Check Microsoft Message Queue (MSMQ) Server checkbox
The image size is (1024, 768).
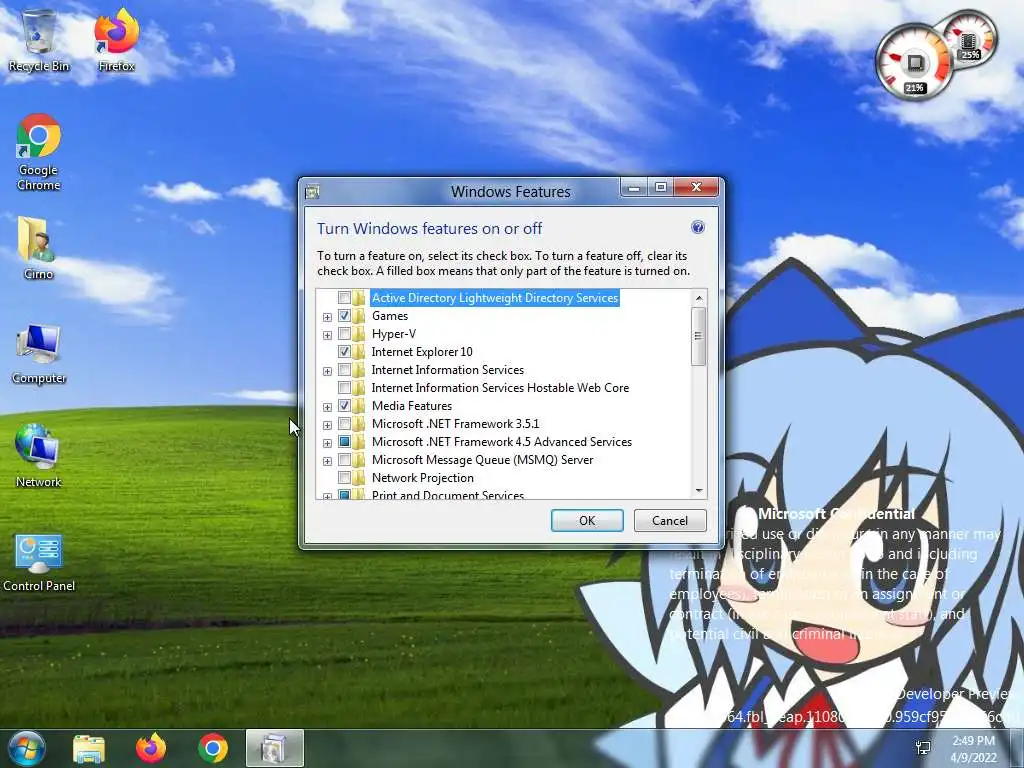[x=344, y=460]
